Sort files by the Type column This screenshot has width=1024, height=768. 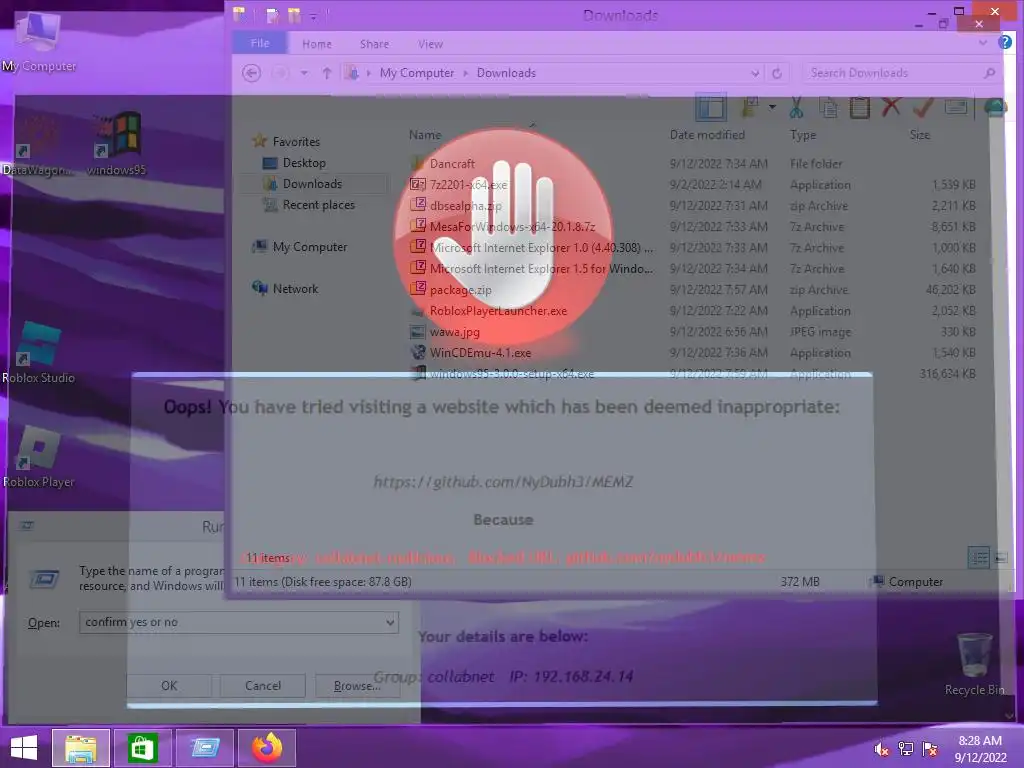(x=803, y=135)
